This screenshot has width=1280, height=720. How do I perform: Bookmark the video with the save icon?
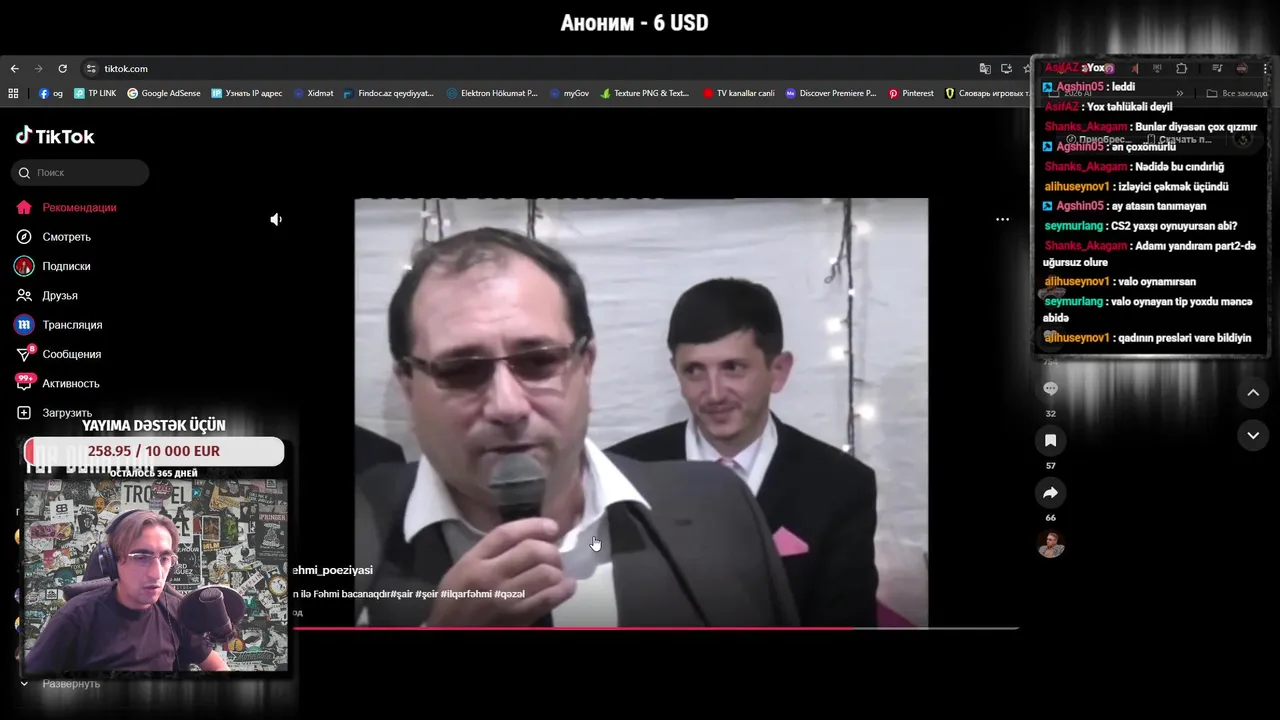click(1050, 441)
